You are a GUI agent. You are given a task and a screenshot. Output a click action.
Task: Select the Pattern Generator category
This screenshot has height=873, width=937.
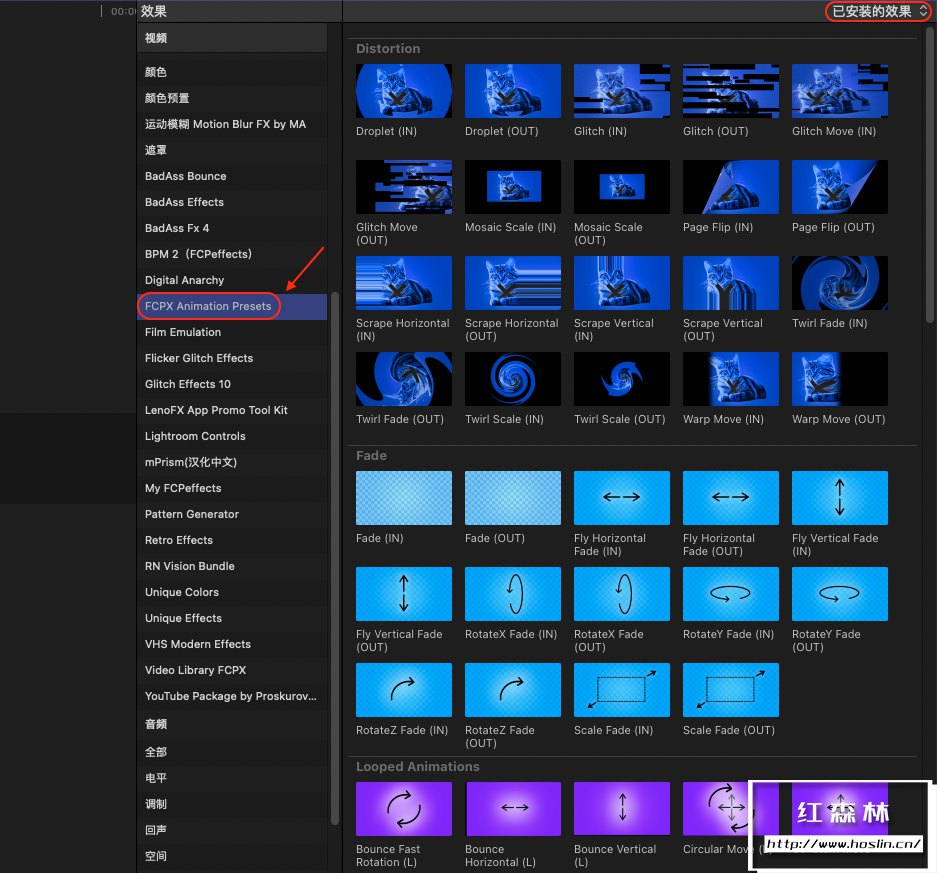tap(232, 514)
